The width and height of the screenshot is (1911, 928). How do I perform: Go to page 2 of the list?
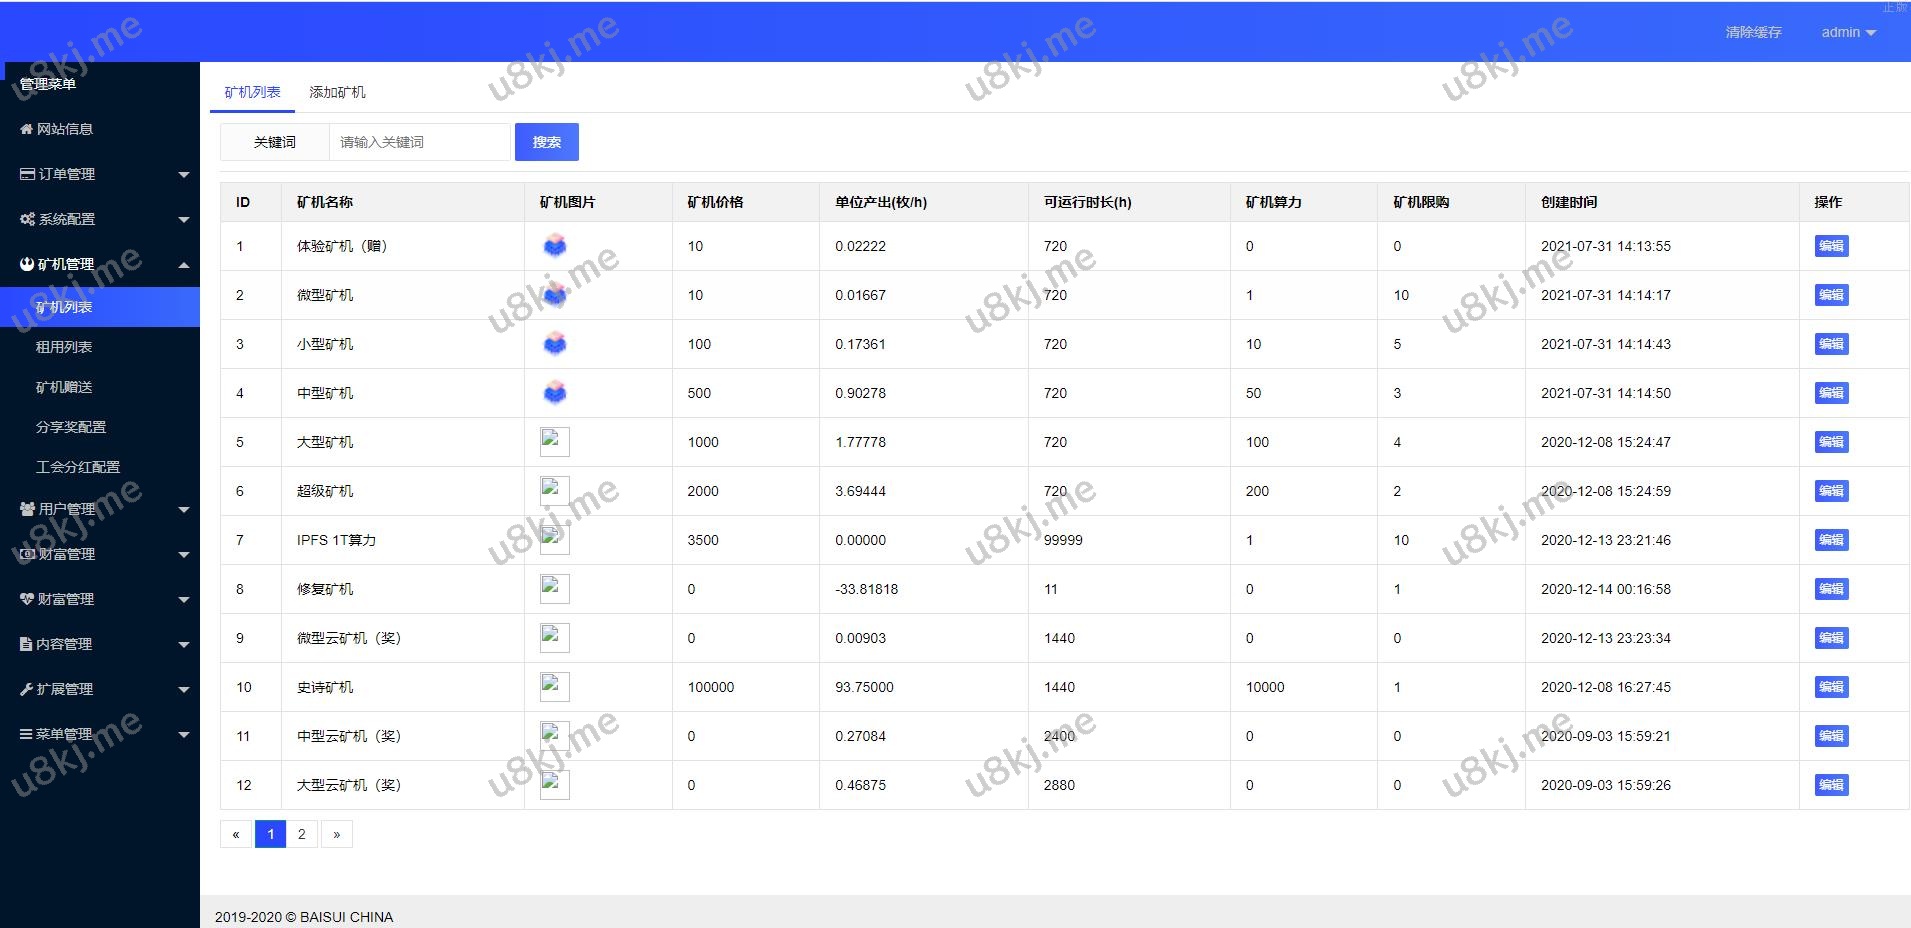pyautogui.click(x=302, y=834)
